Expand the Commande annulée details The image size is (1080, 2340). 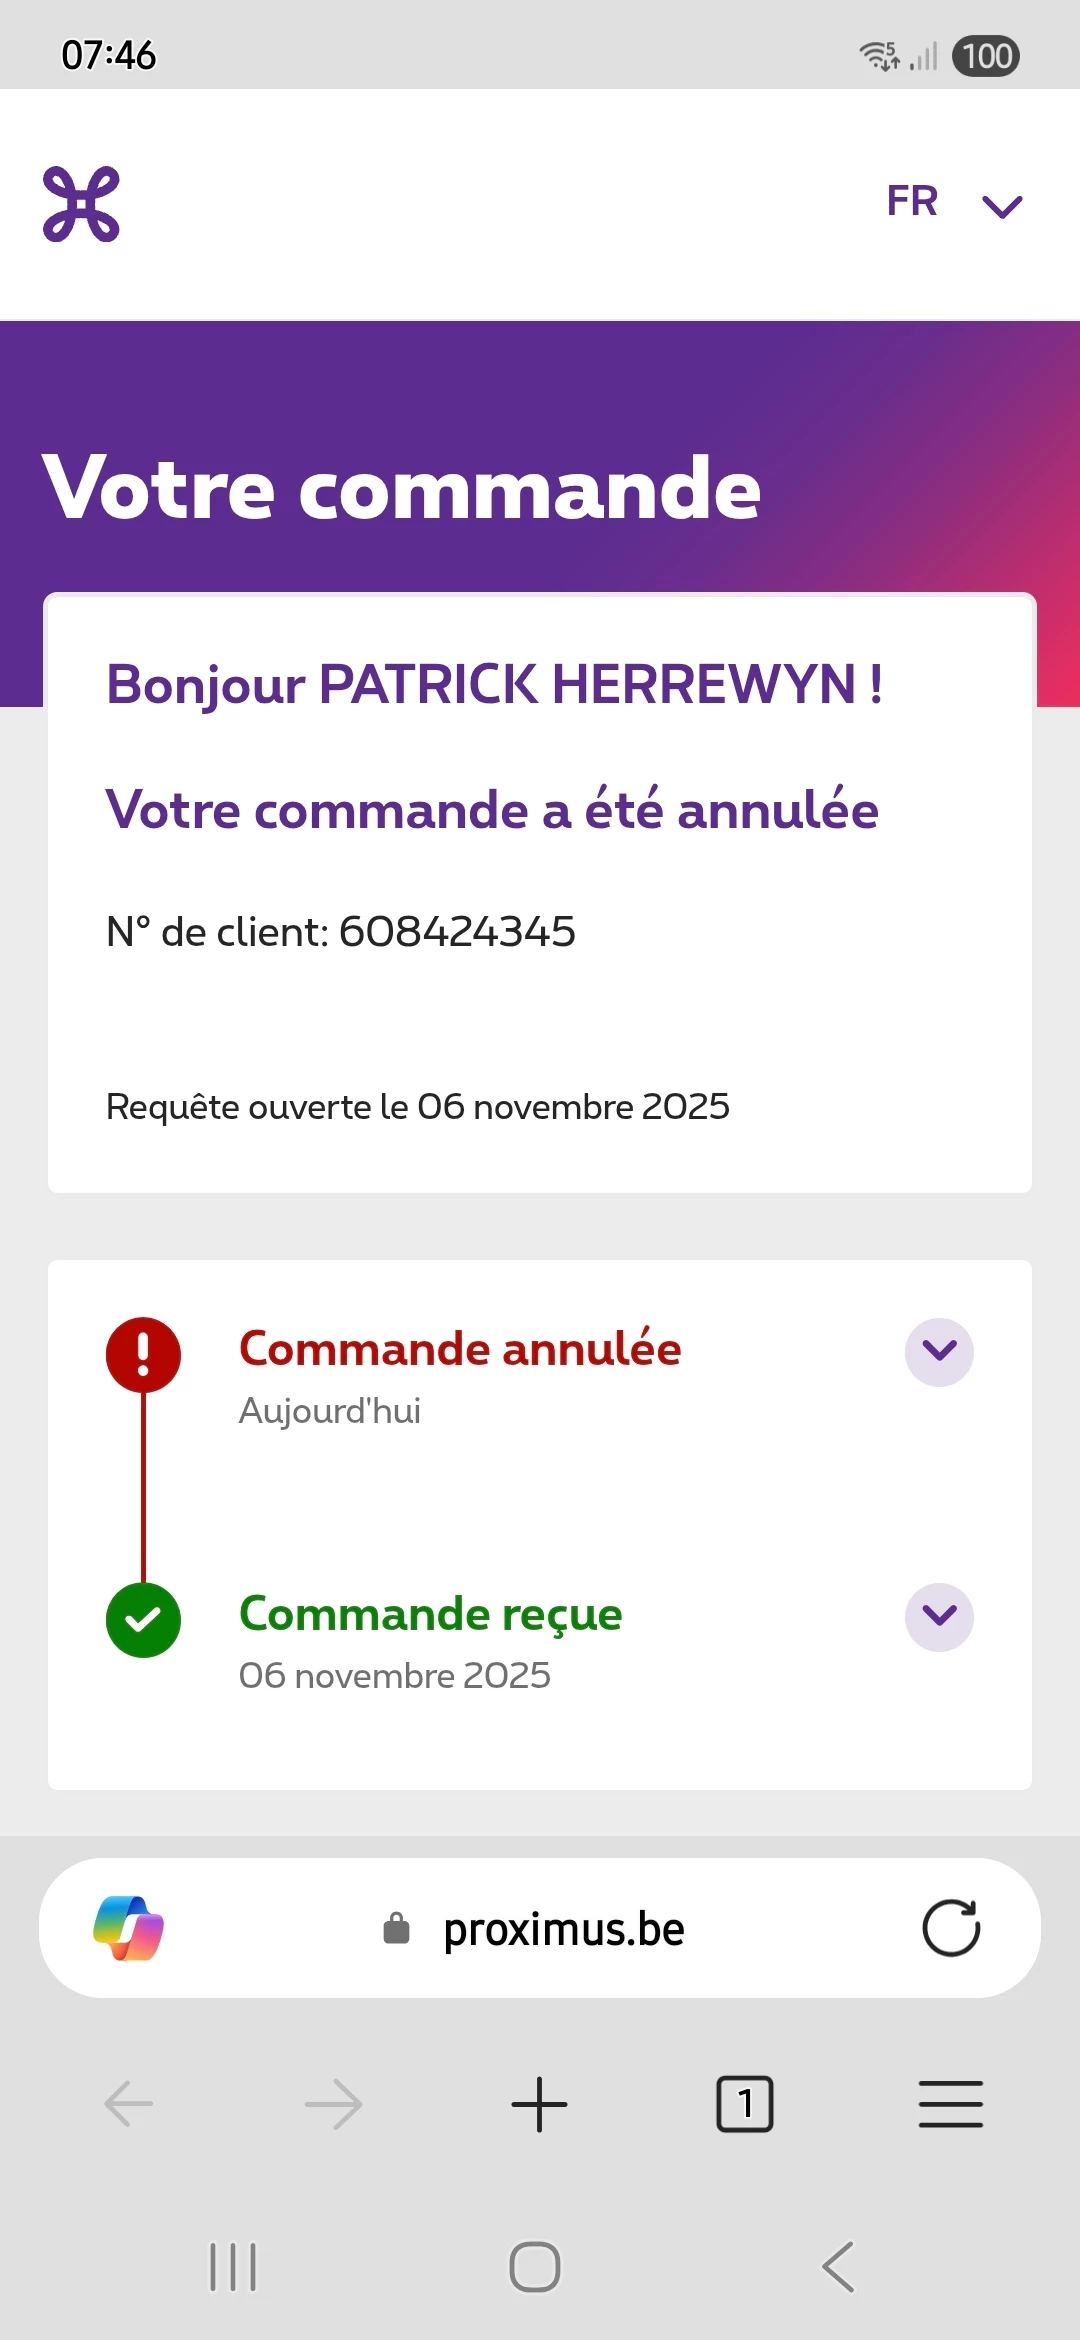[939, 1352]
